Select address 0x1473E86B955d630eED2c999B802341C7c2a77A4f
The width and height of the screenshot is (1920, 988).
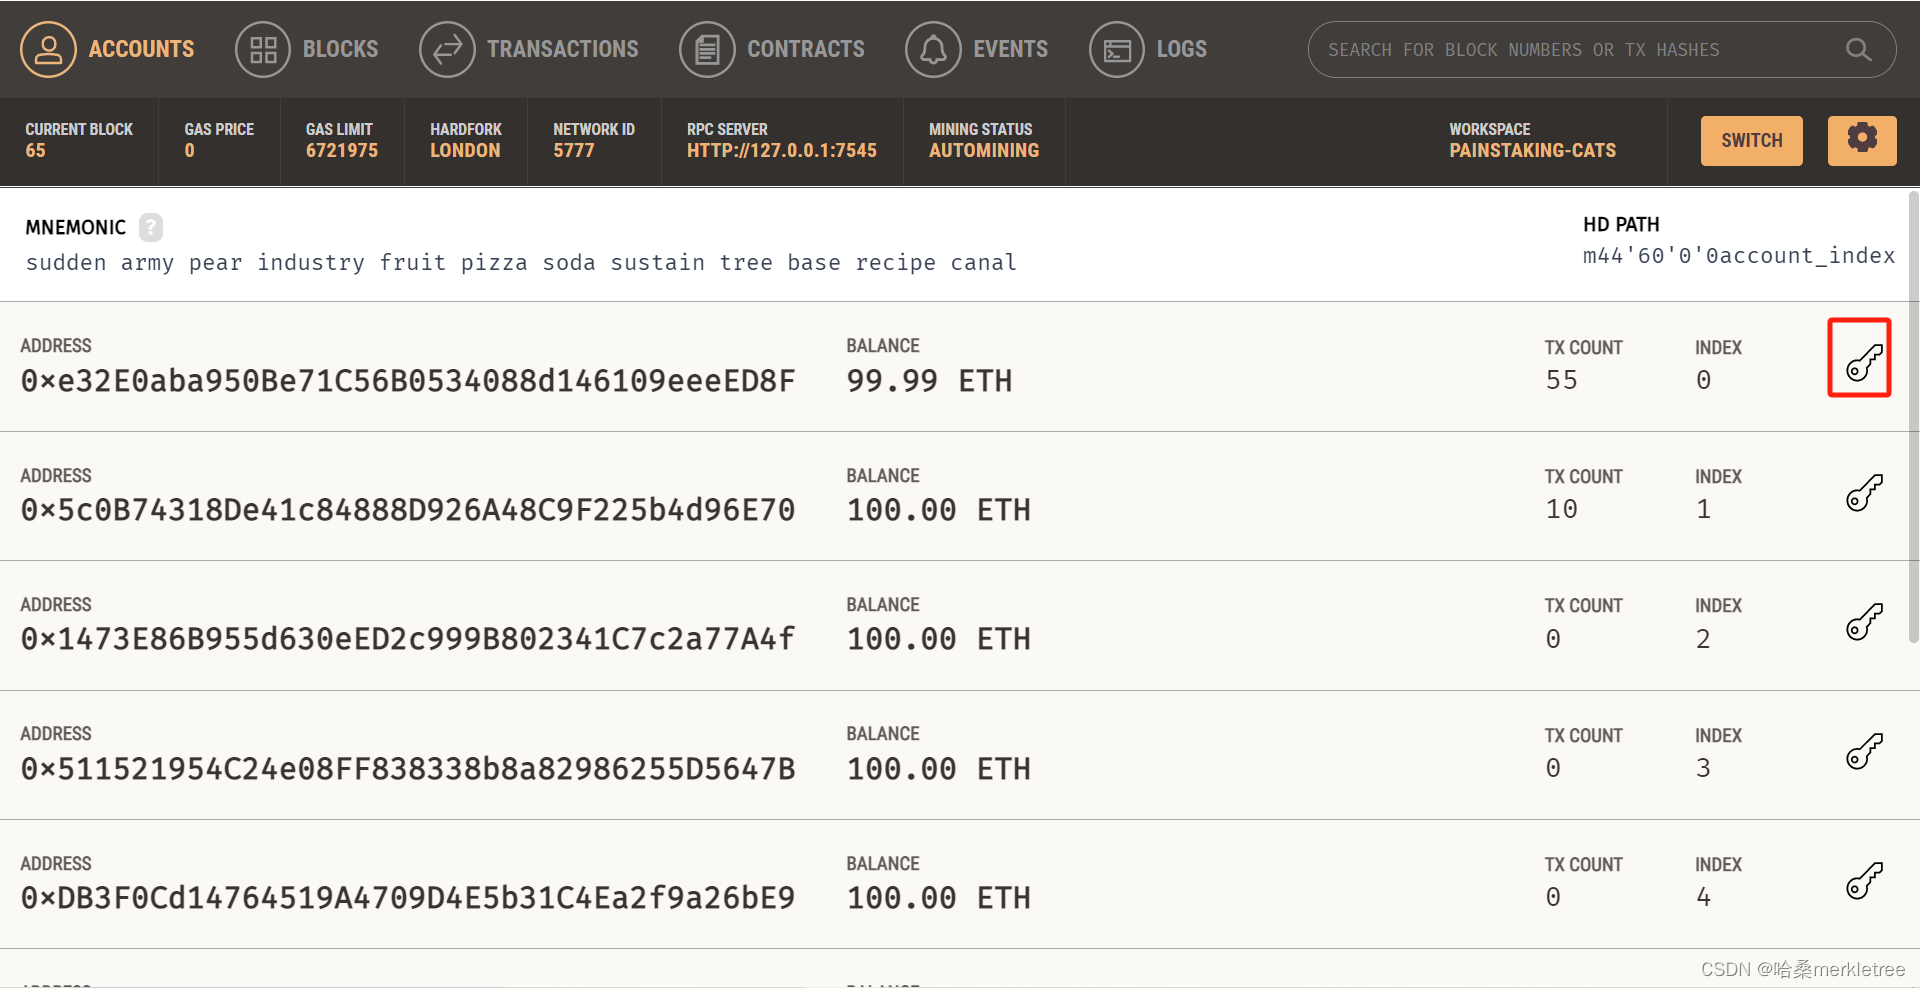click(x=408, y=639)
